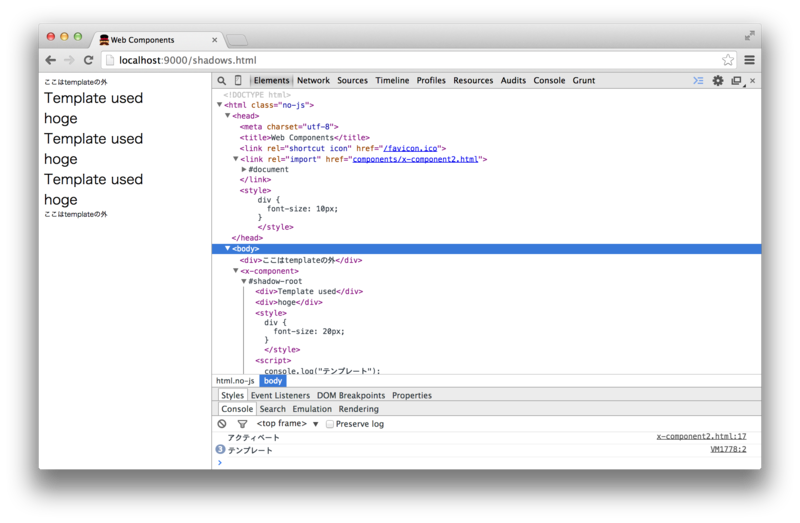Image resolution: width=800 pixels, height=523 pixels.
Task: Select the title Web Components line
Action: point(305,138)
